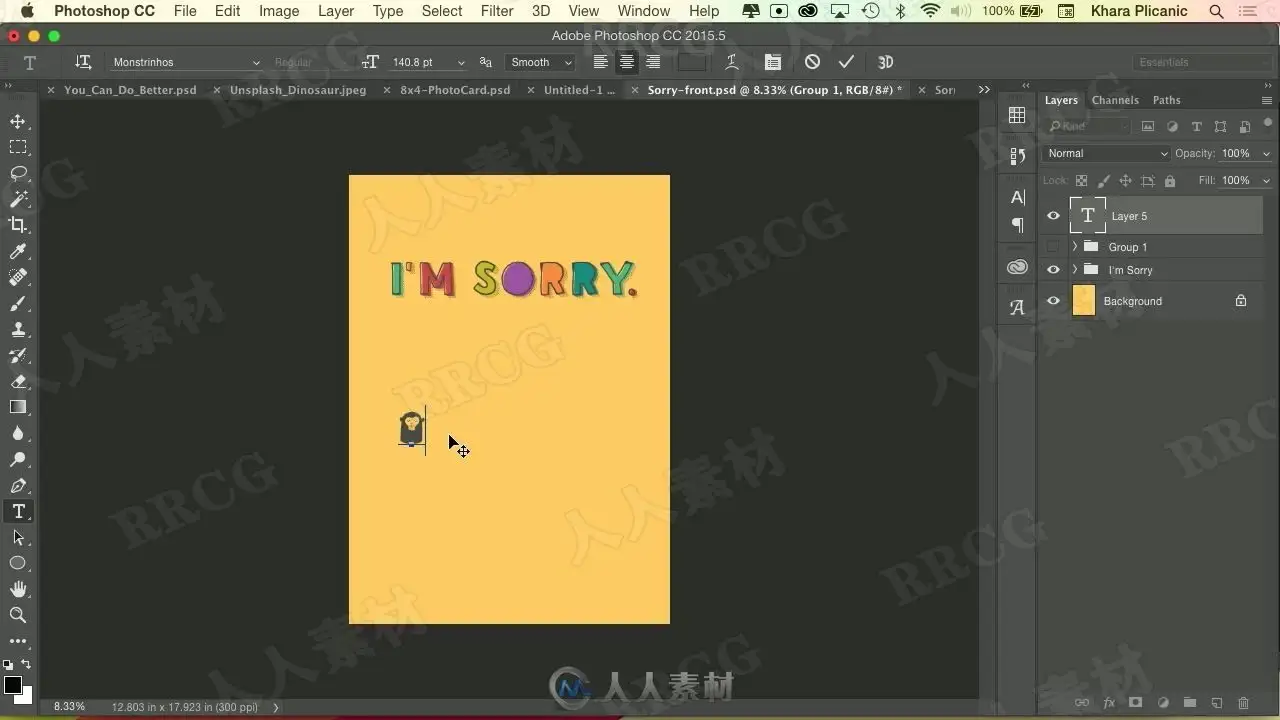Screen dimensions: 1280x720
Task: Select the Path Selection tool
Action: 18,537
